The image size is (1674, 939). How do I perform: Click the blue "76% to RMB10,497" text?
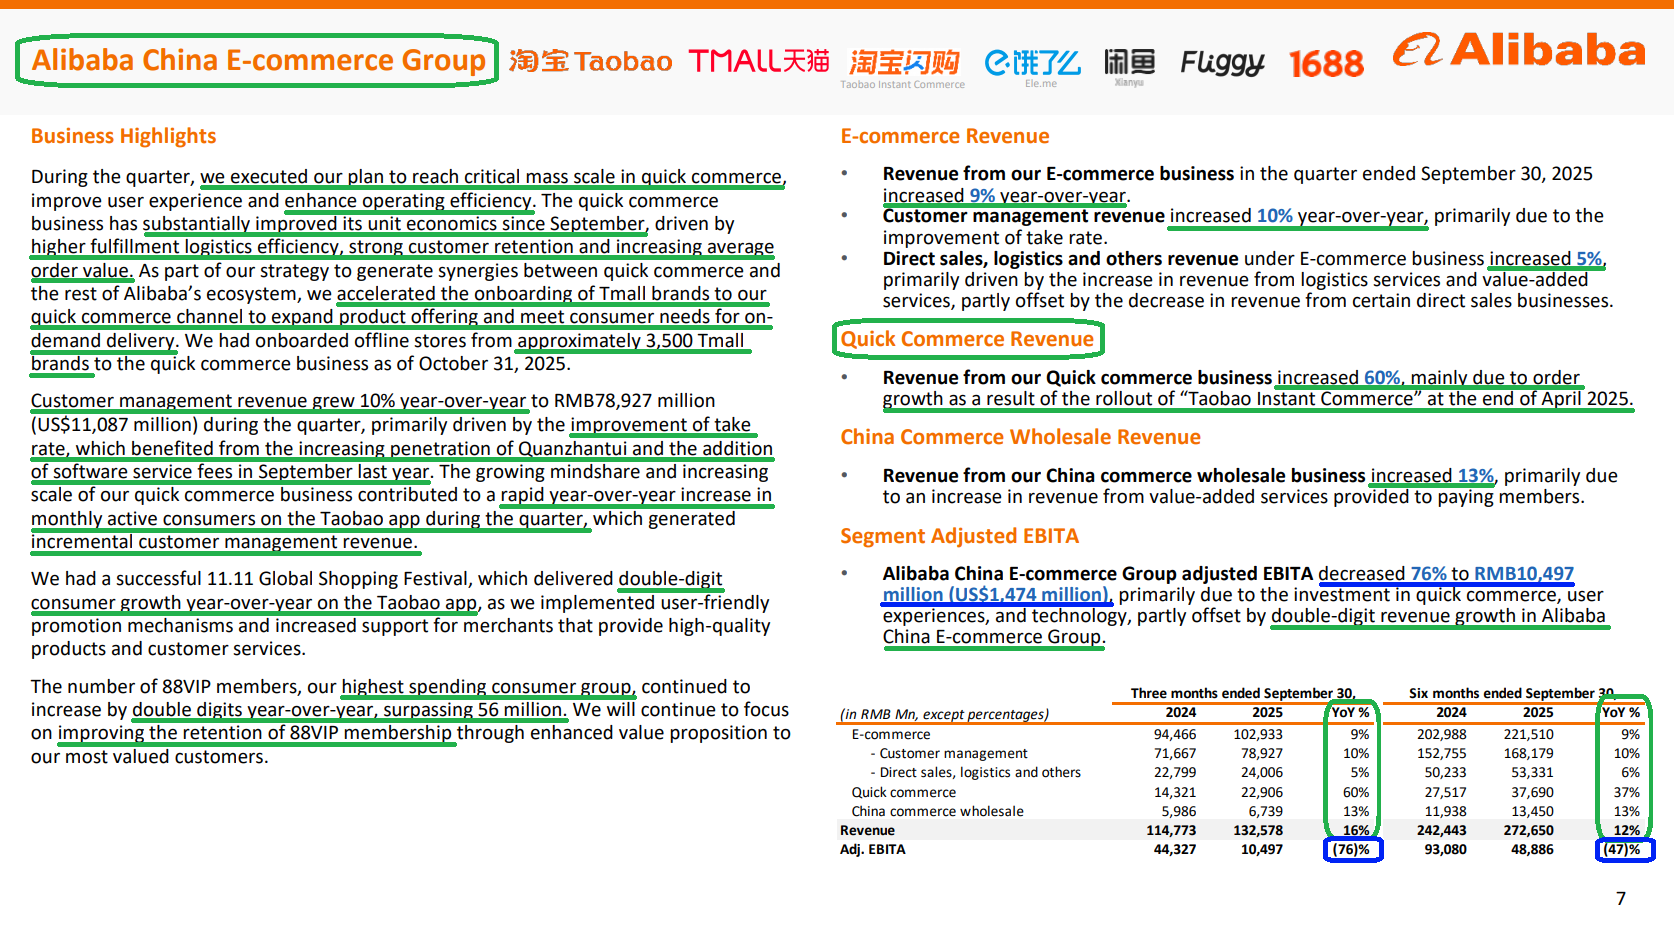pyautogui.click(x=1491, y=574)
